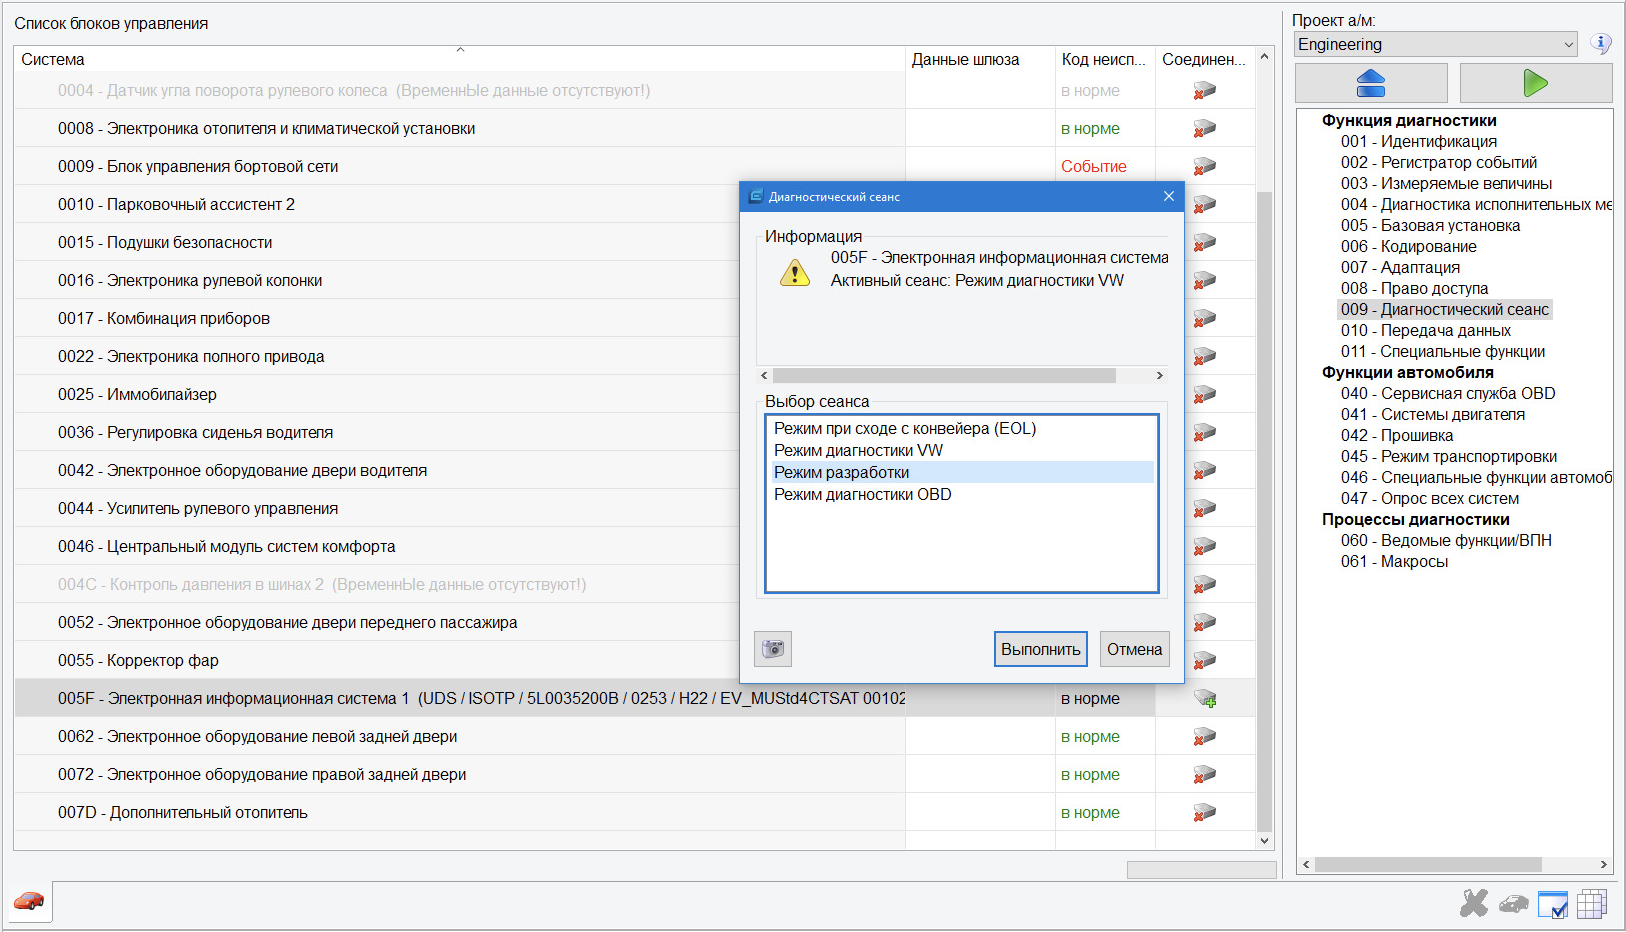The image size is (1626, 932).
Task: Toggle connection icon for 0009 Блок управления бортовой сети
Action: click(1204, 166)
